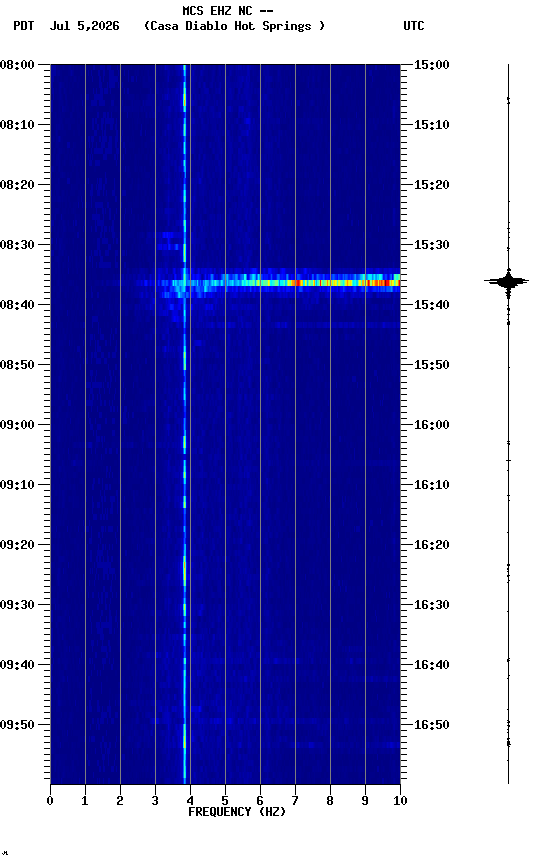Click the 16:40 UTC time label
The image size is (552, 864).
pyautogui.click(x=432, y=665)
